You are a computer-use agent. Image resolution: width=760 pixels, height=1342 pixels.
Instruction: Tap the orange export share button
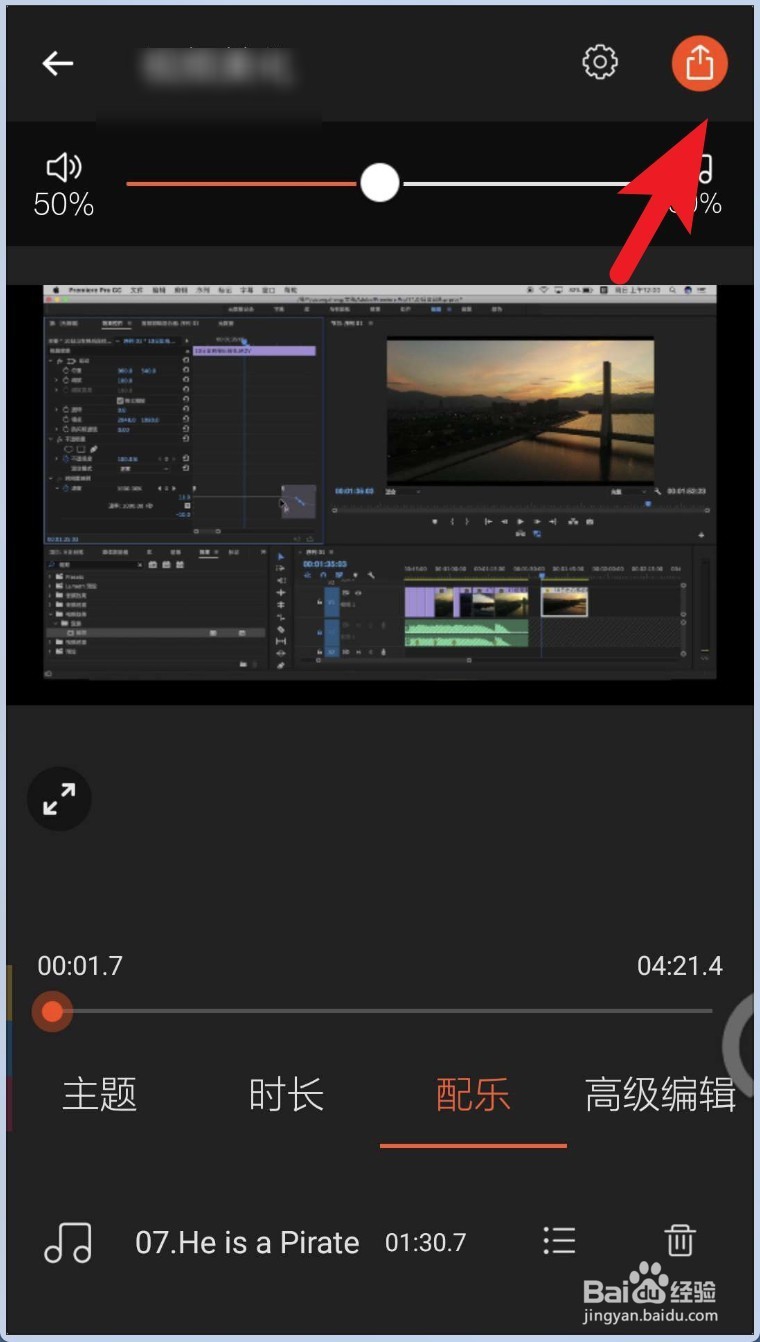[x=699, y=62]
